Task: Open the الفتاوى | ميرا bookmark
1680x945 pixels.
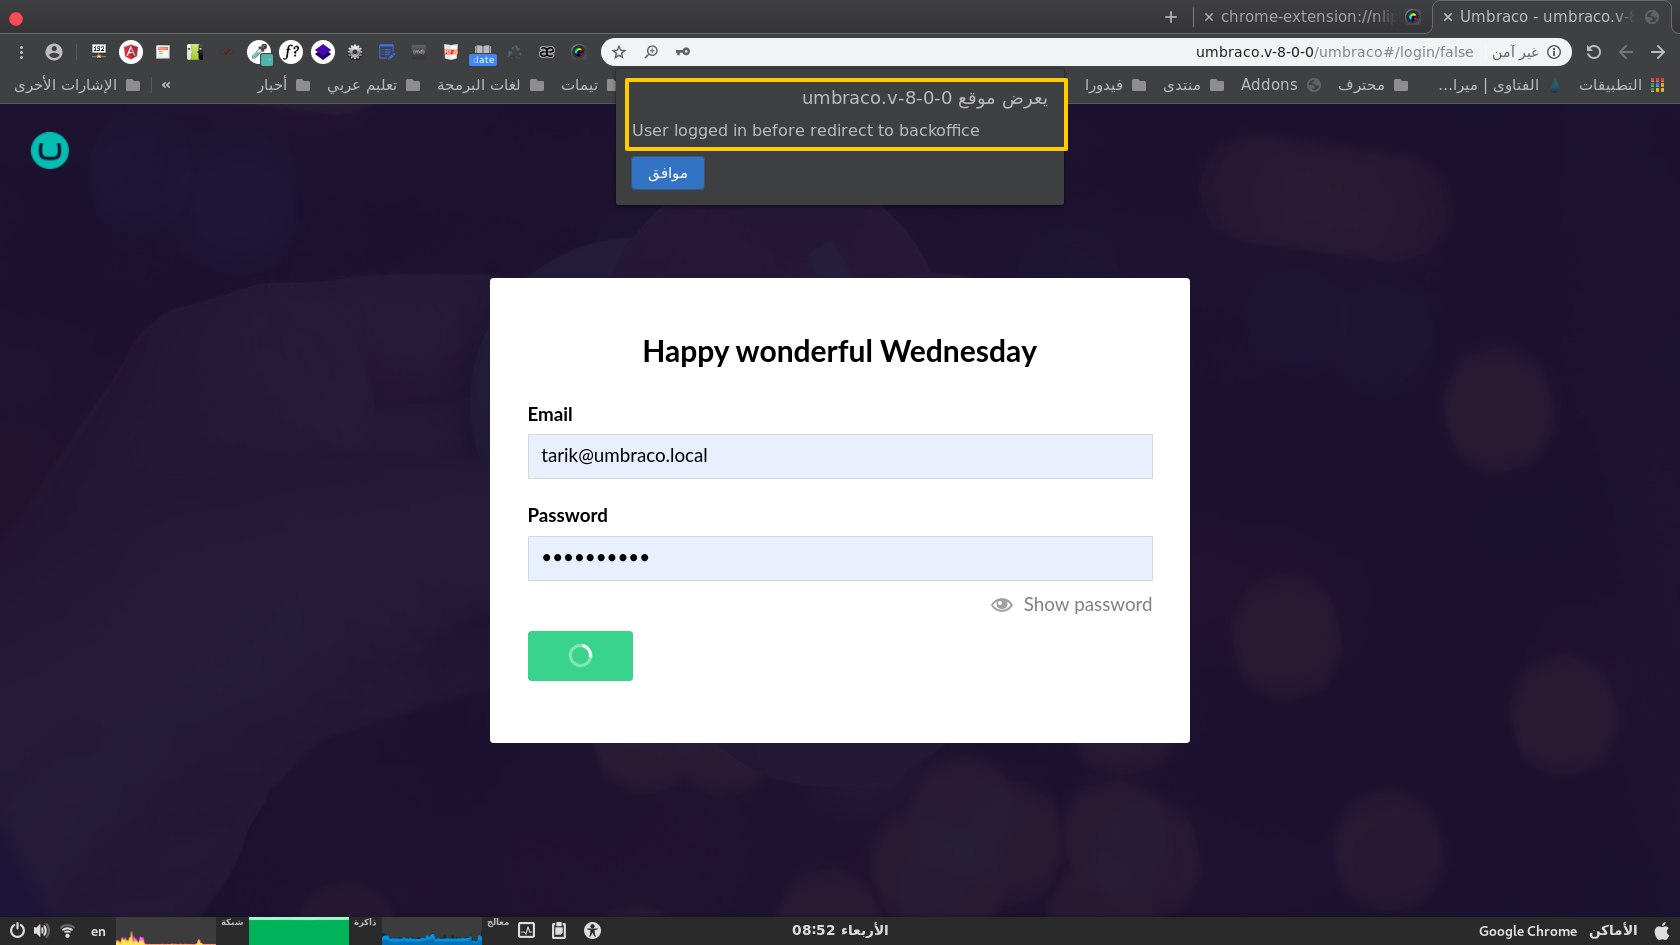Action: (1499, 85)
